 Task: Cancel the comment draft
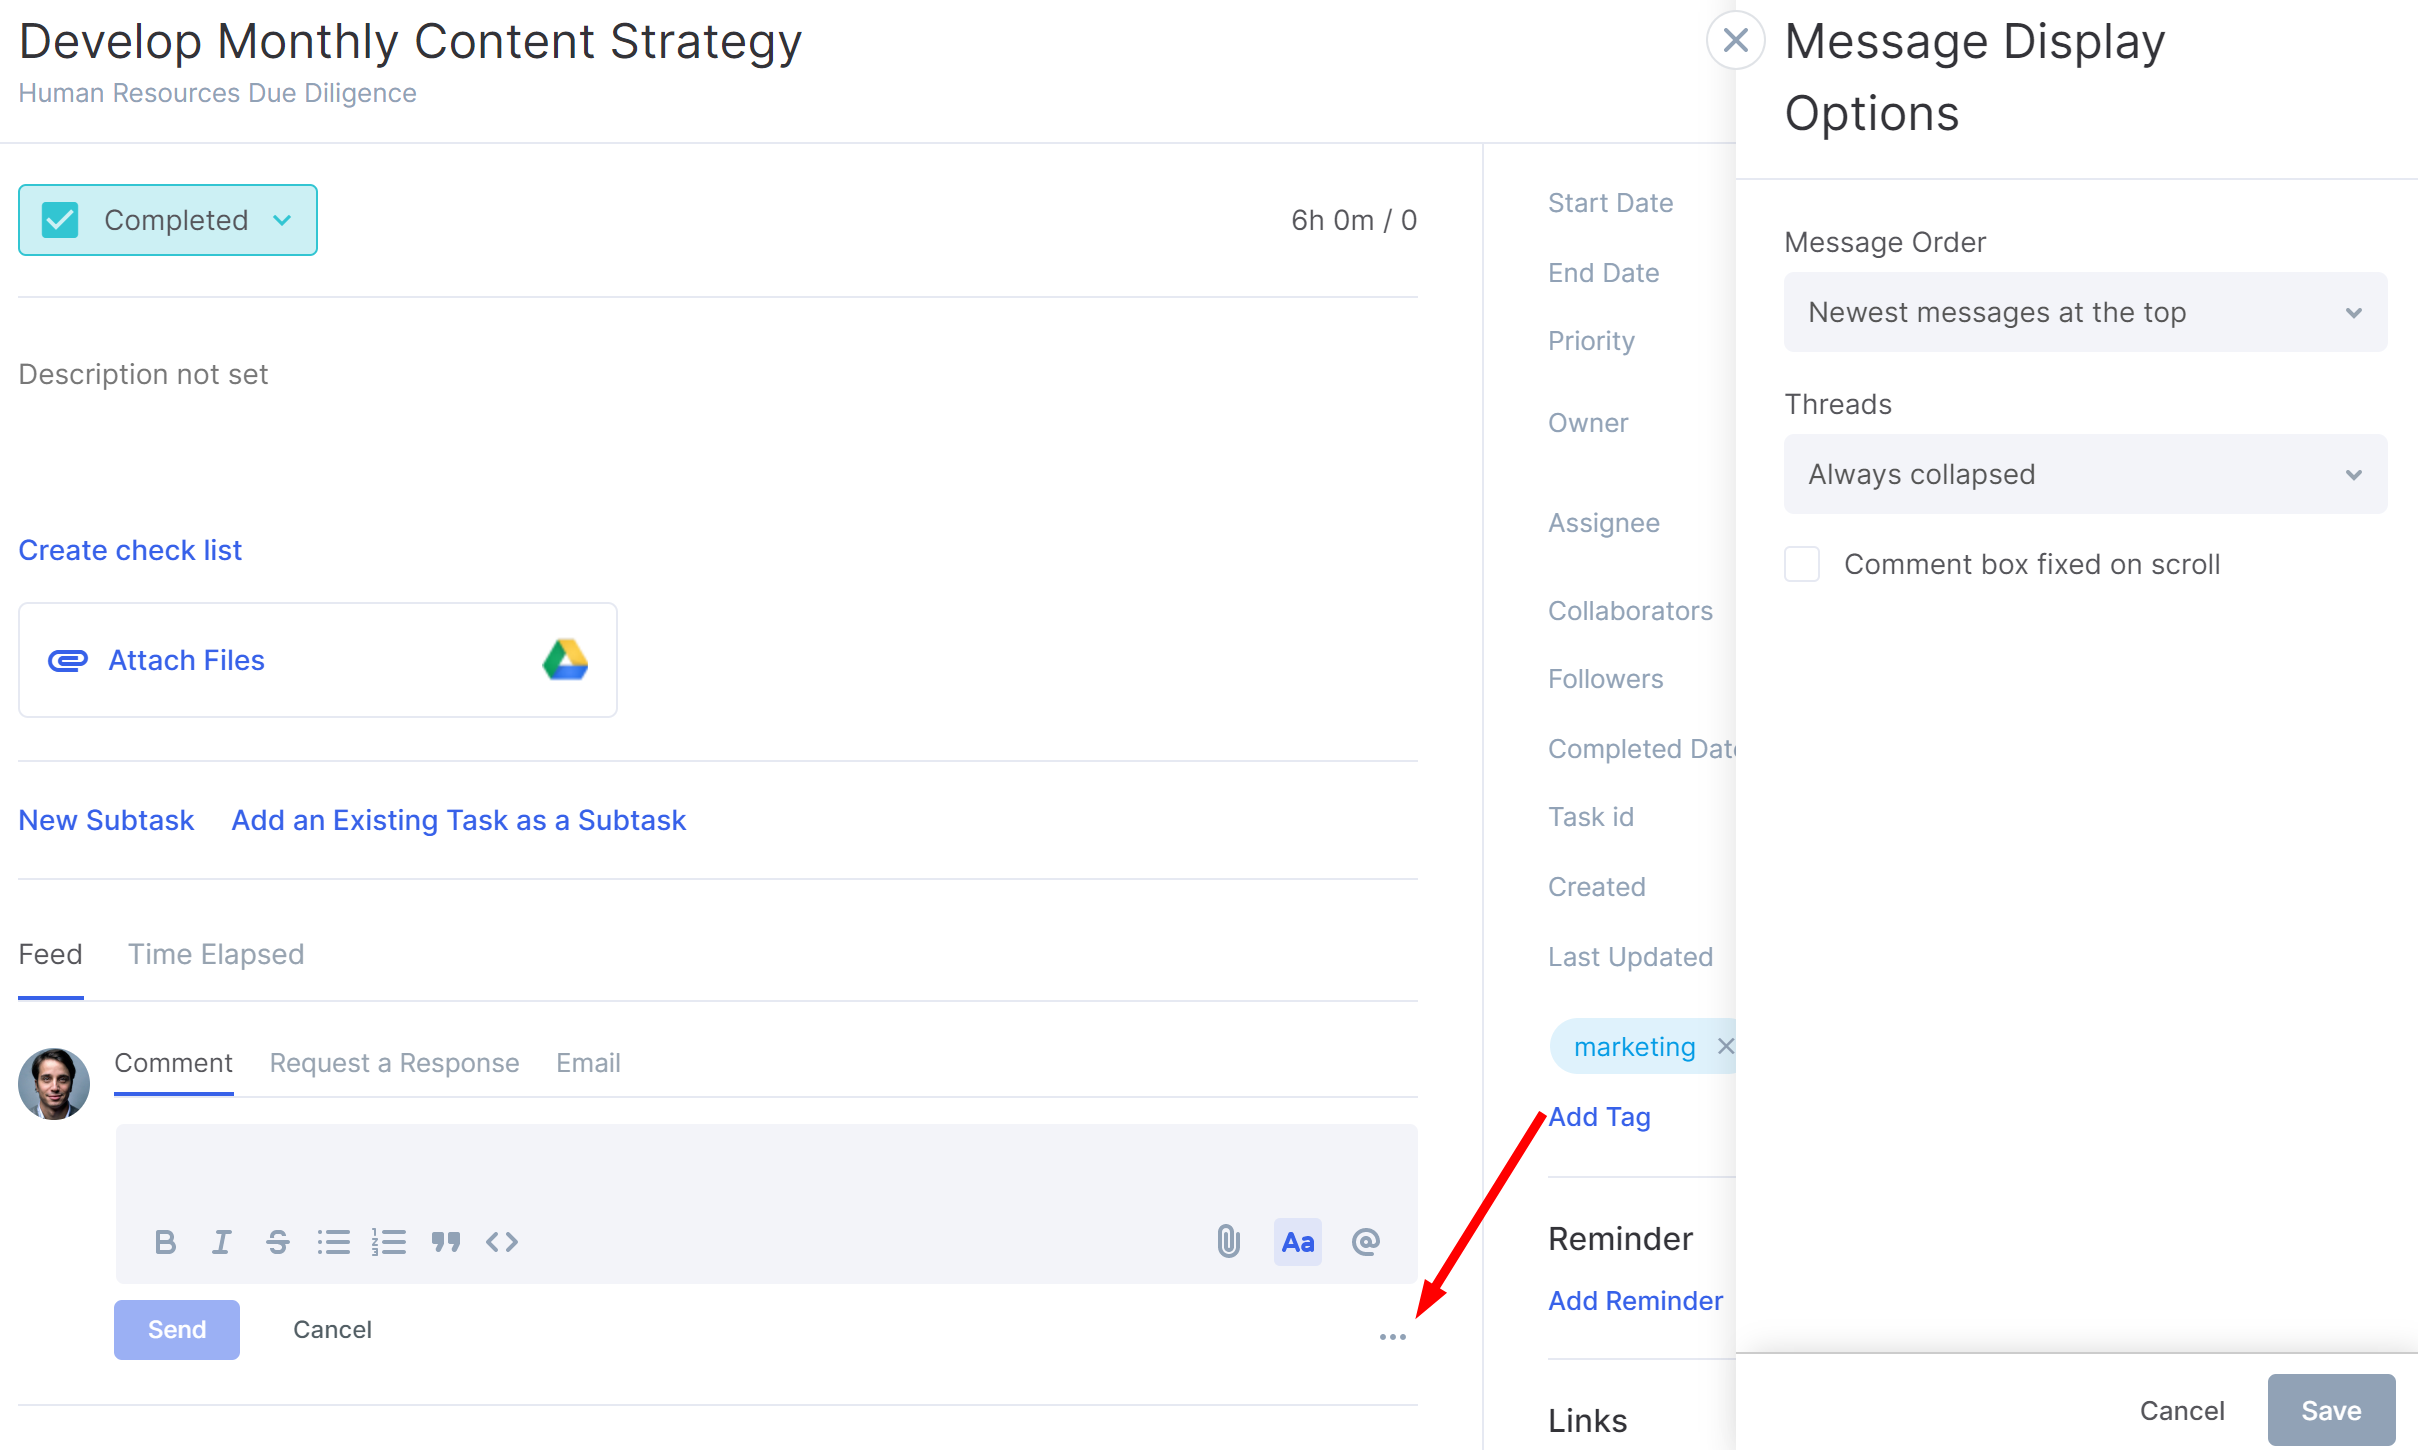pos(332,1330)
